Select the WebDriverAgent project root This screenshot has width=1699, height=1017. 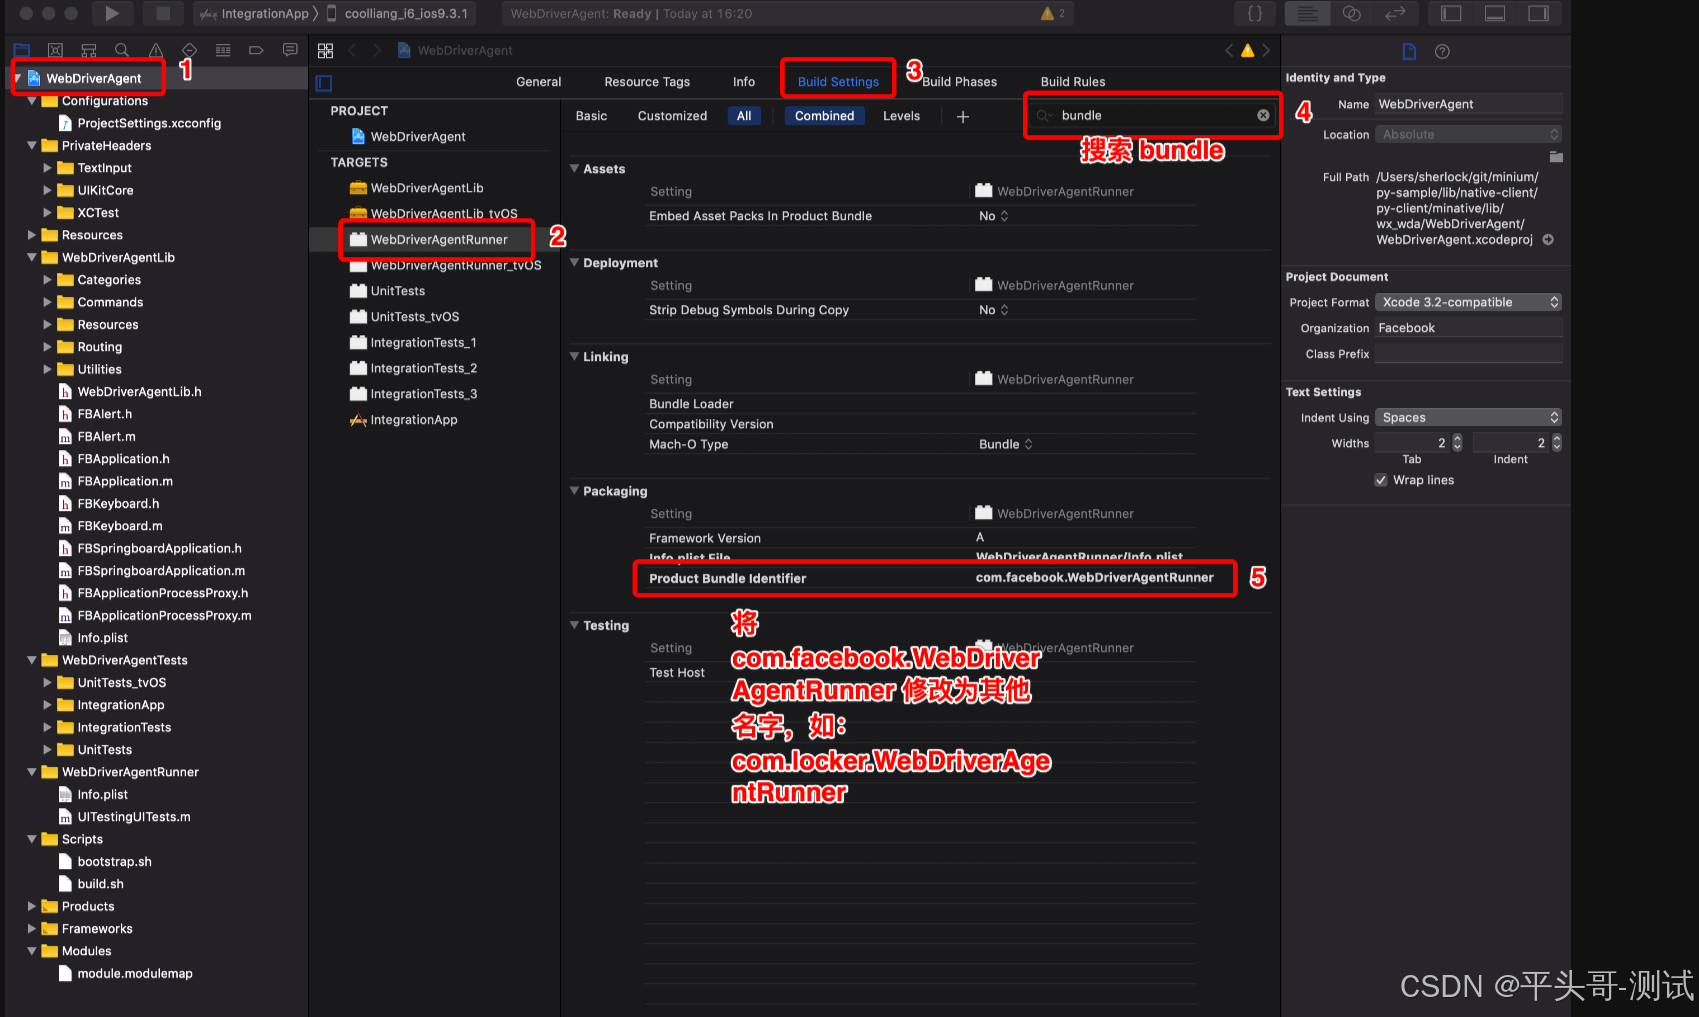94,78
